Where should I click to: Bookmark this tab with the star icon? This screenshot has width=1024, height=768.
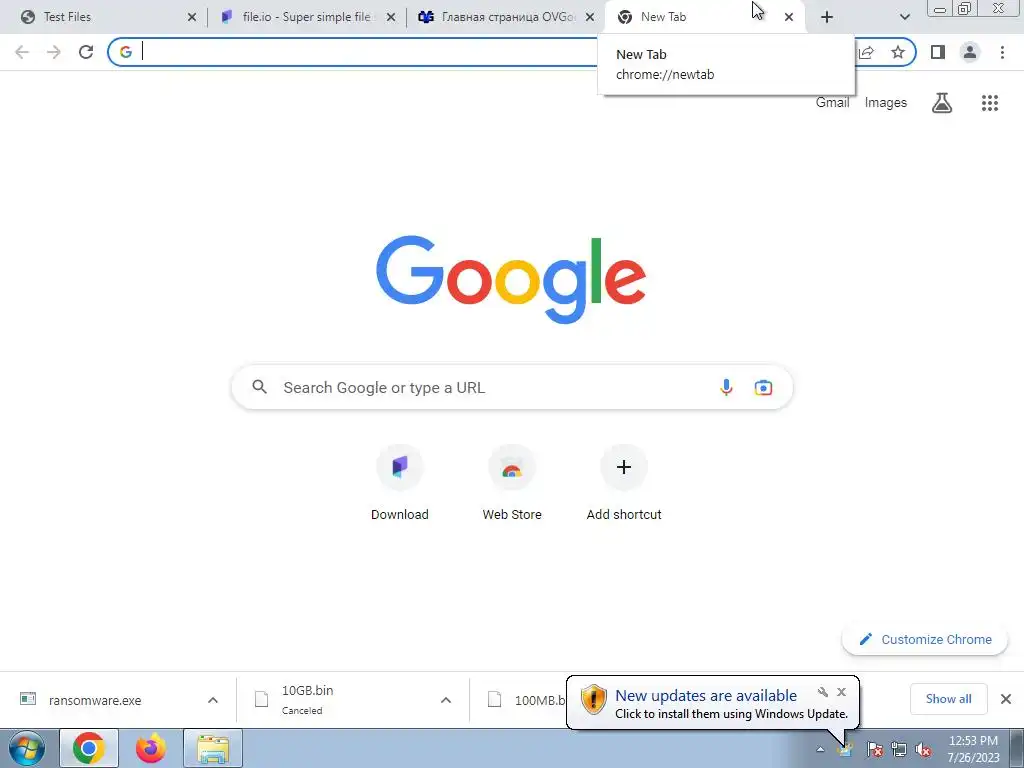pyautogui.click(x=898, y=52)
